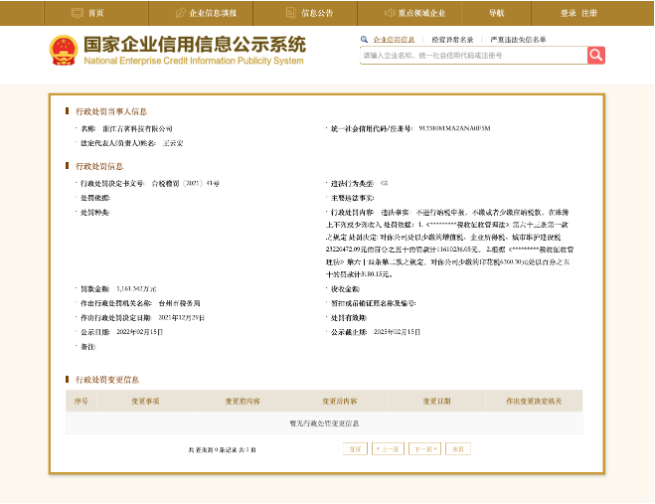Click the 没收金额 label
The height and width of the screenshot is (504, 655).
click(x=345, y=289)
